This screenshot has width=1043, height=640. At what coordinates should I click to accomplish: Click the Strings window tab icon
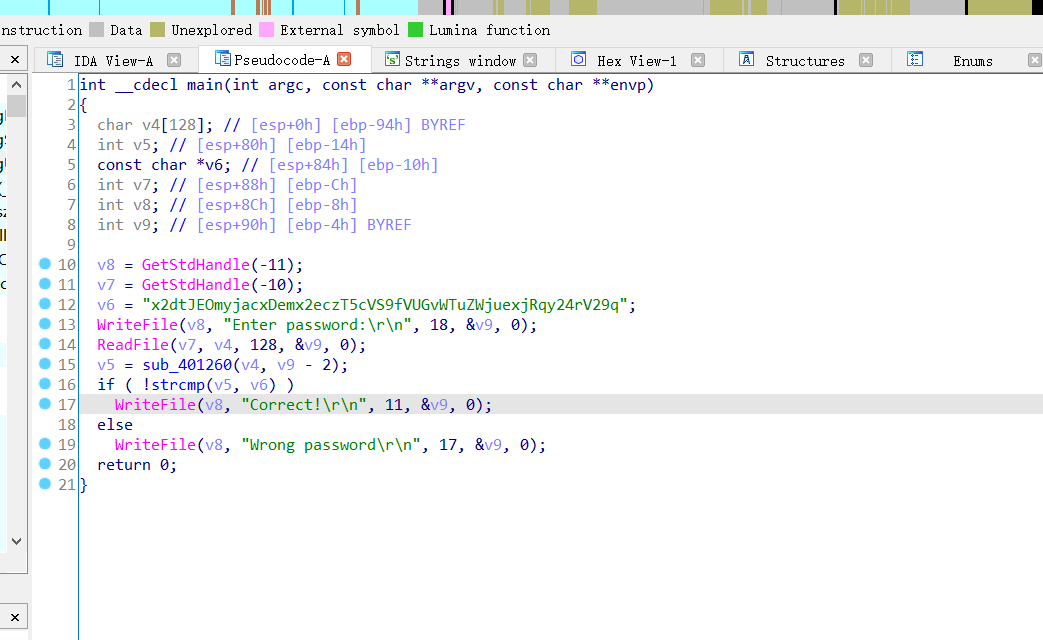(x=392, y=60)
